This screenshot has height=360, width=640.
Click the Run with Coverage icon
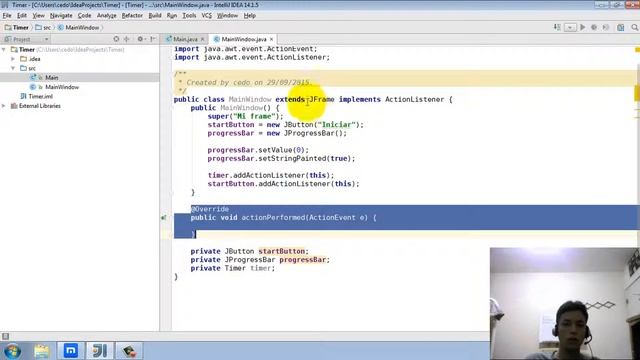click(606, 27)
